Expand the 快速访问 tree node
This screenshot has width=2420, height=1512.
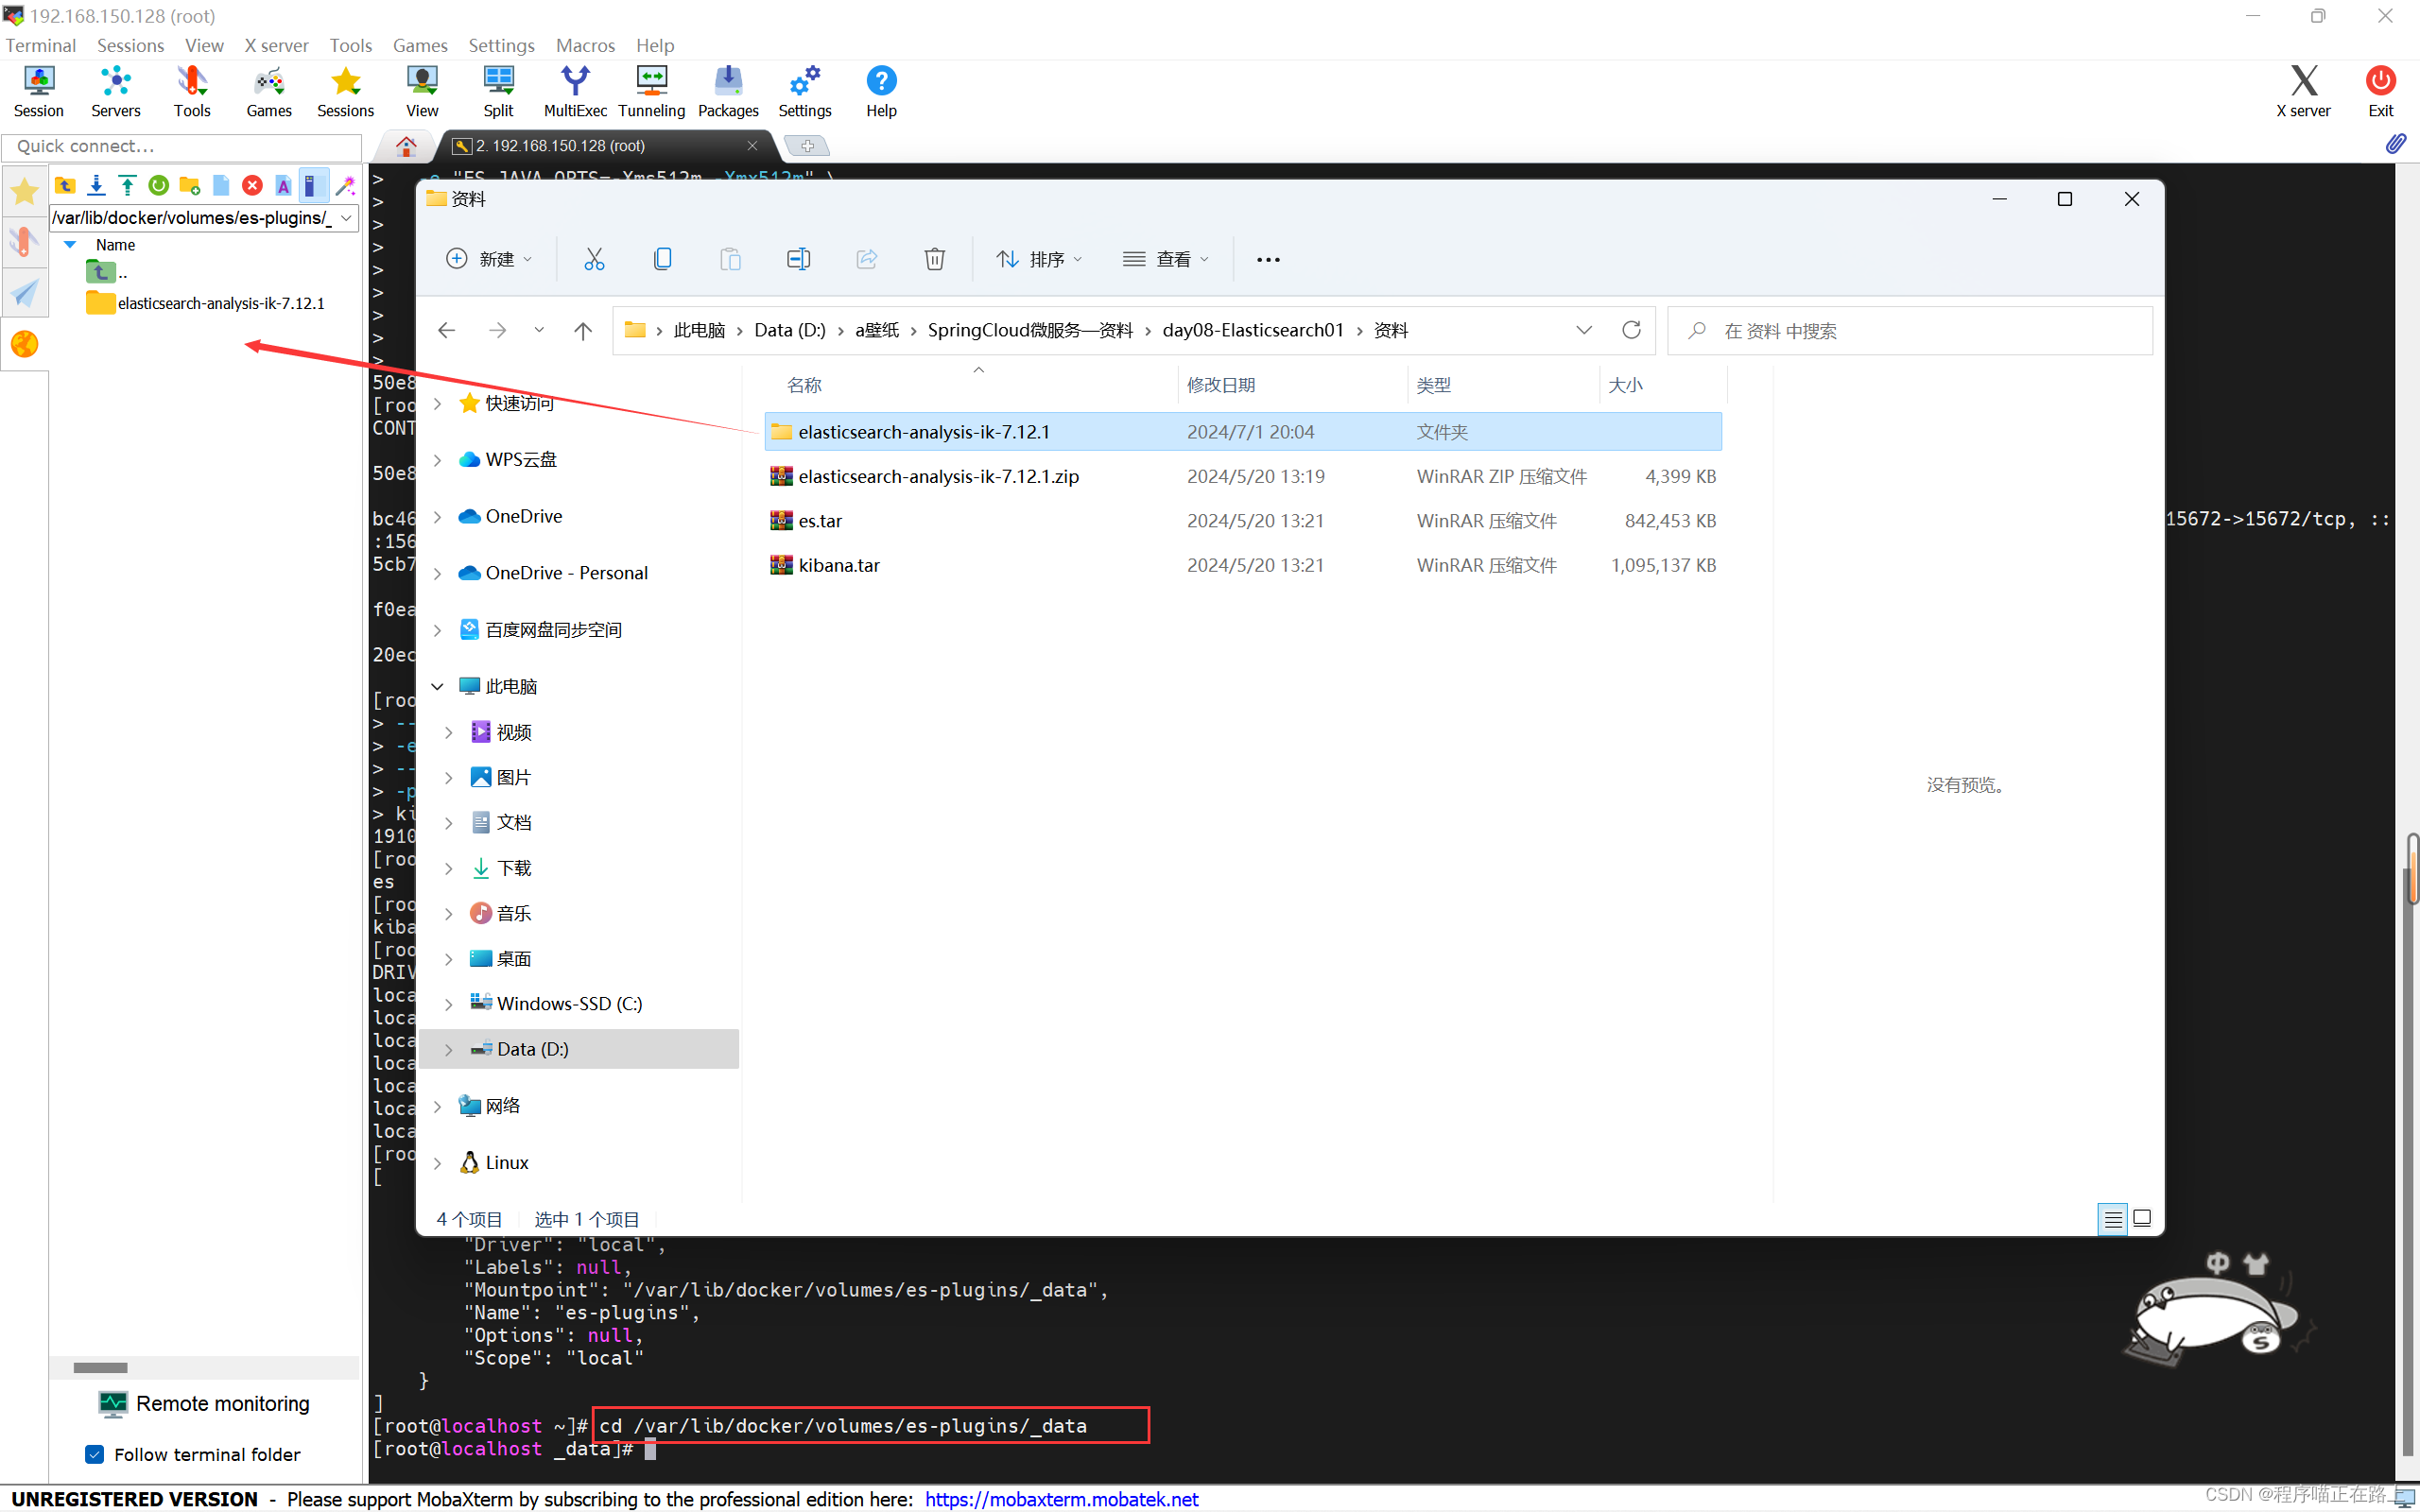tap(437, 403)
